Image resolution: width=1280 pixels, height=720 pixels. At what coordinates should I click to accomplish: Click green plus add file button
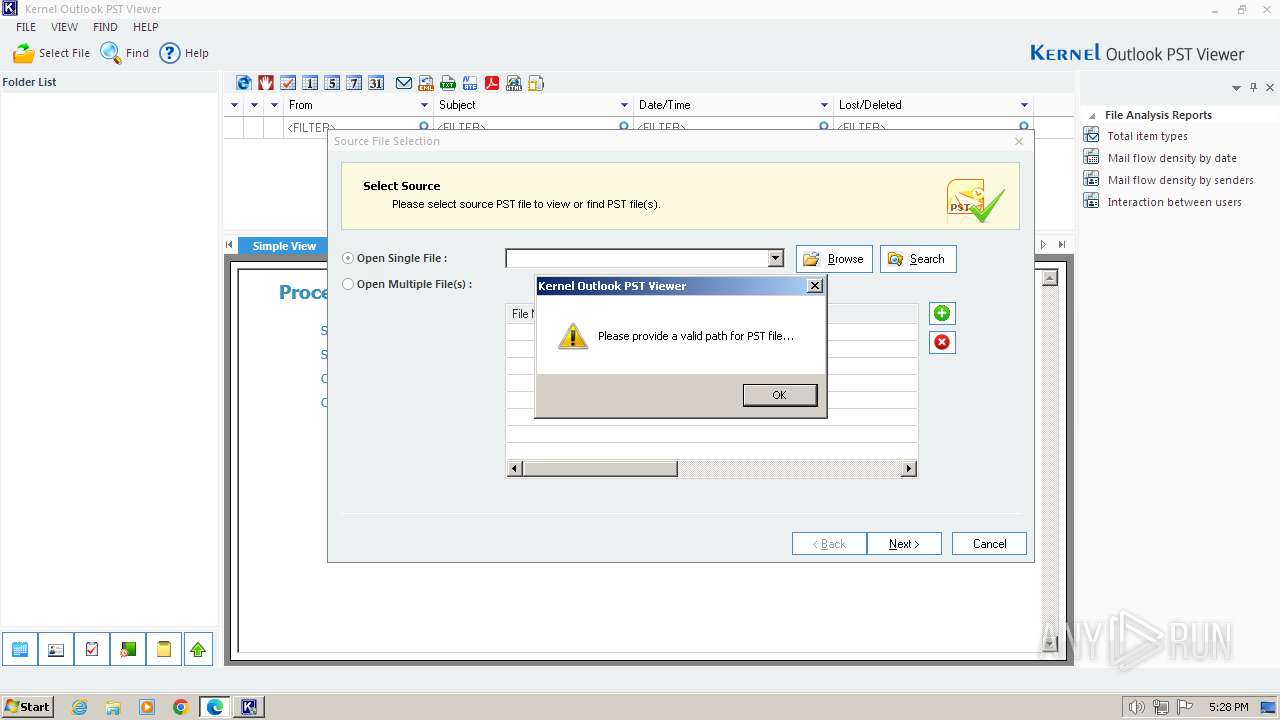(942, 313)
